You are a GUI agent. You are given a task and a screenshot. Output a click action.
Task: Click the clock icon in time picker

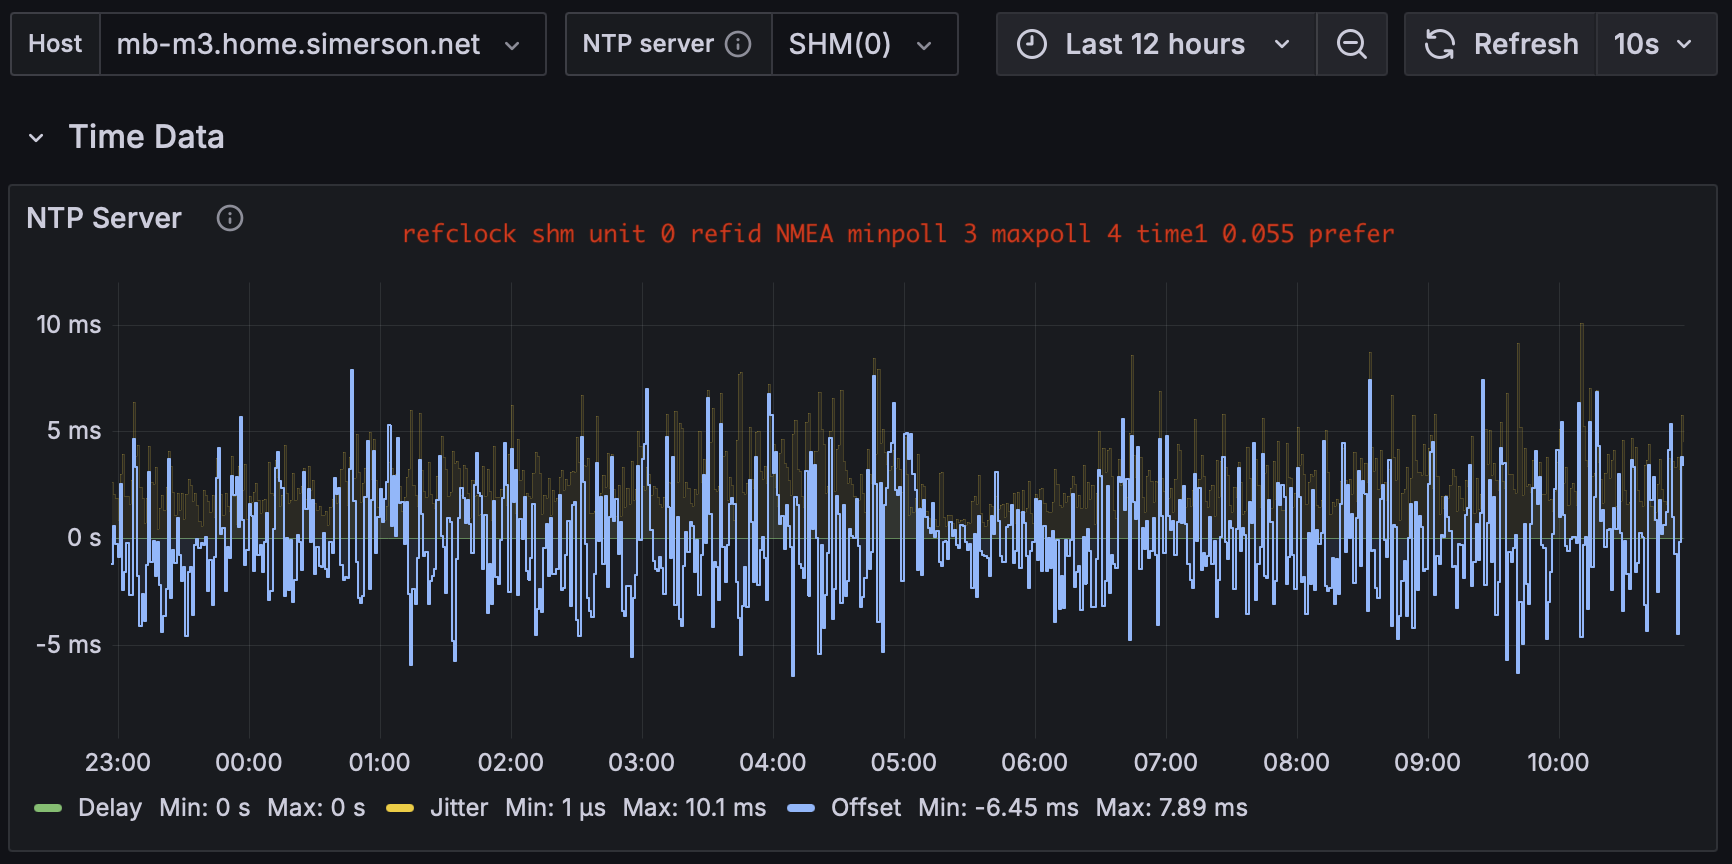pyautogui.click(x=1031, y=44)
